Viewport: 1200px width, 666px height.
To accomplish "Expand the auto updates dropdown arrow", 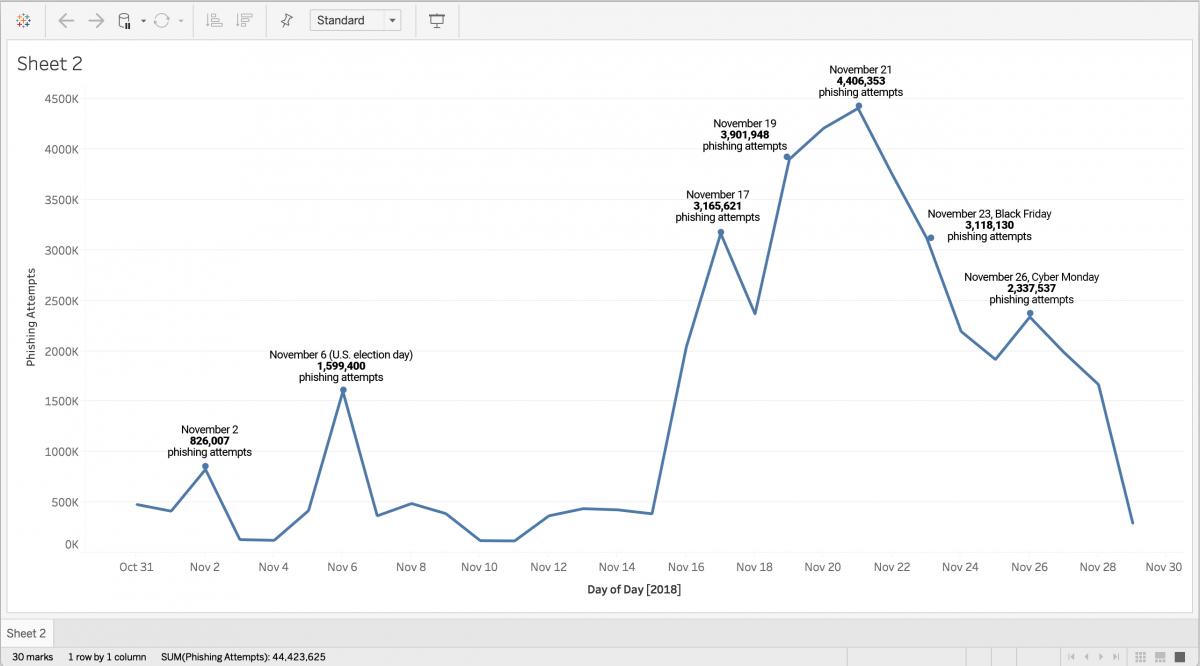I will [144, 21].
